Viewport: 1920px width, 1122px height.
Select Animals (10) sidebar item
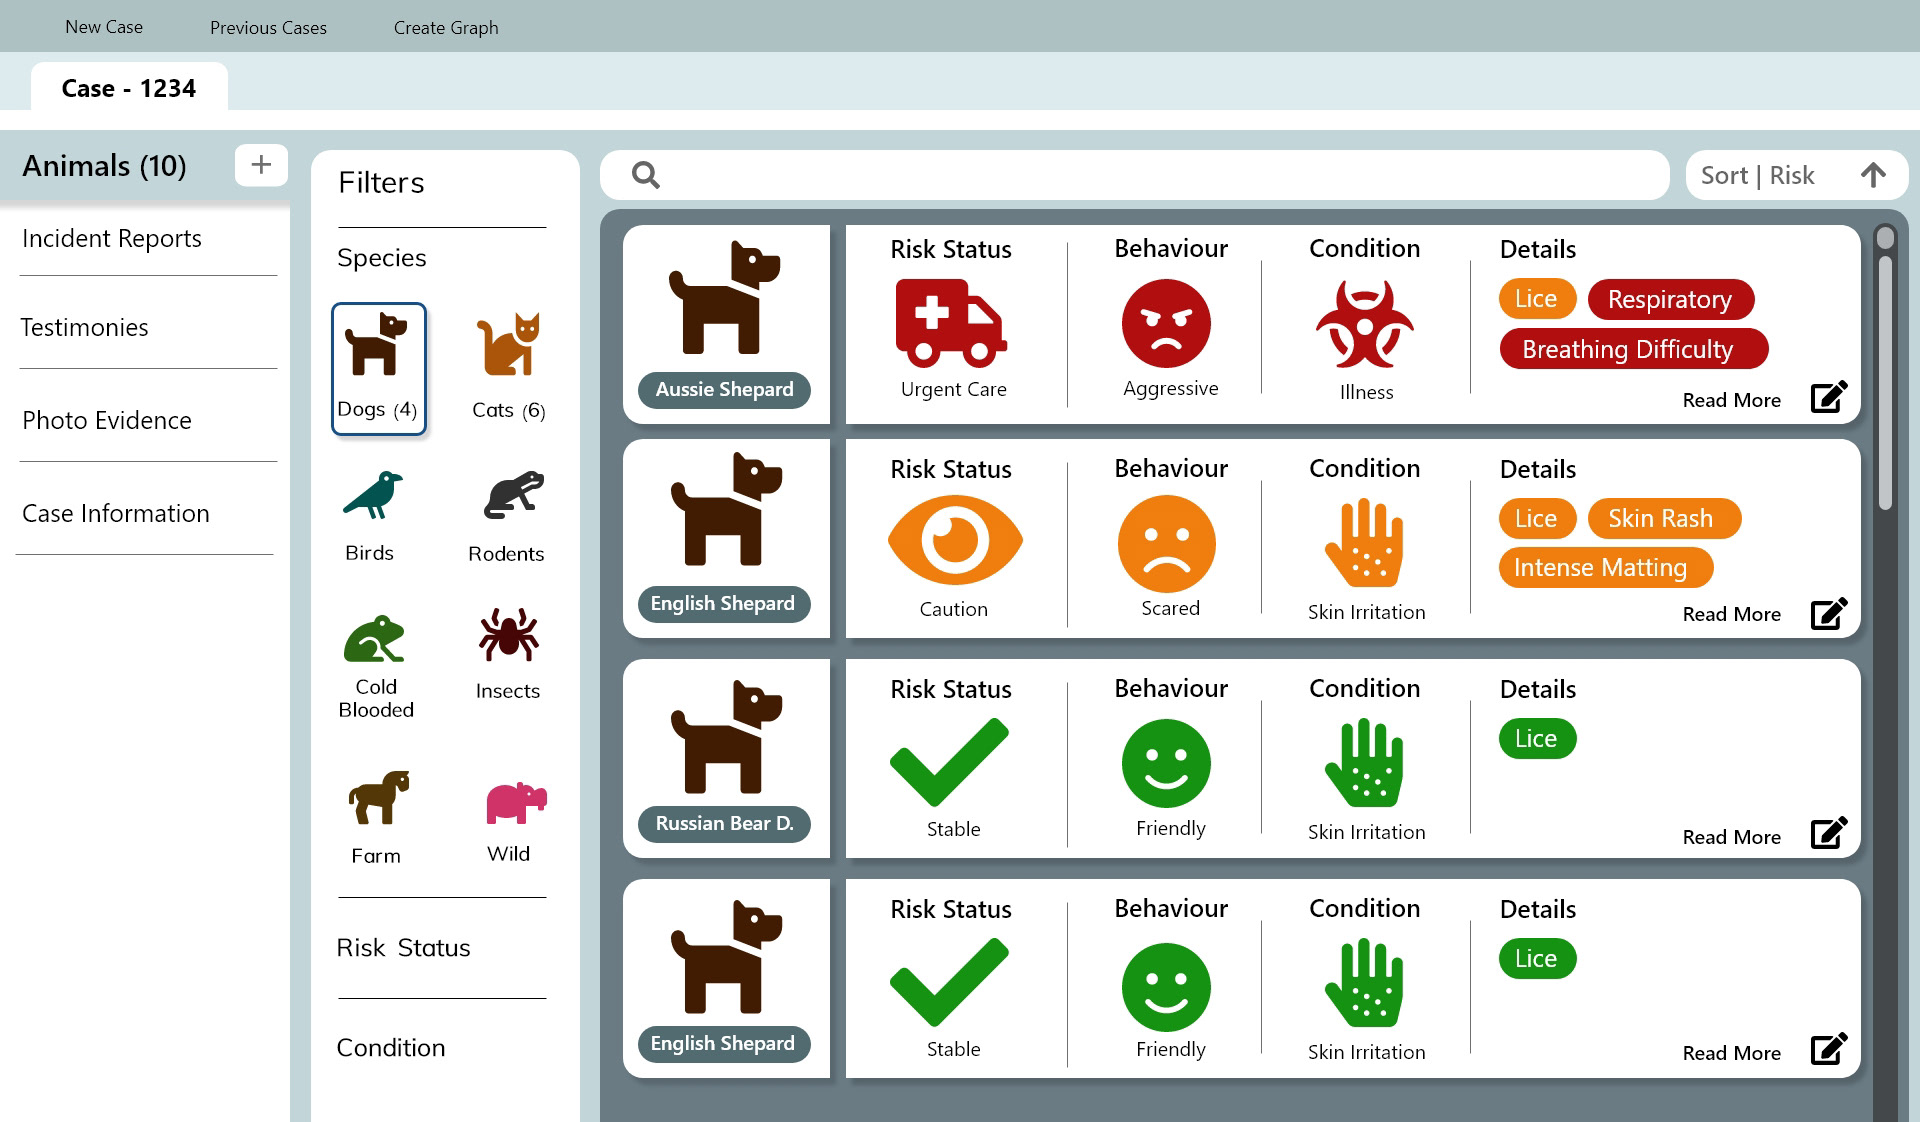pos(105,165)
